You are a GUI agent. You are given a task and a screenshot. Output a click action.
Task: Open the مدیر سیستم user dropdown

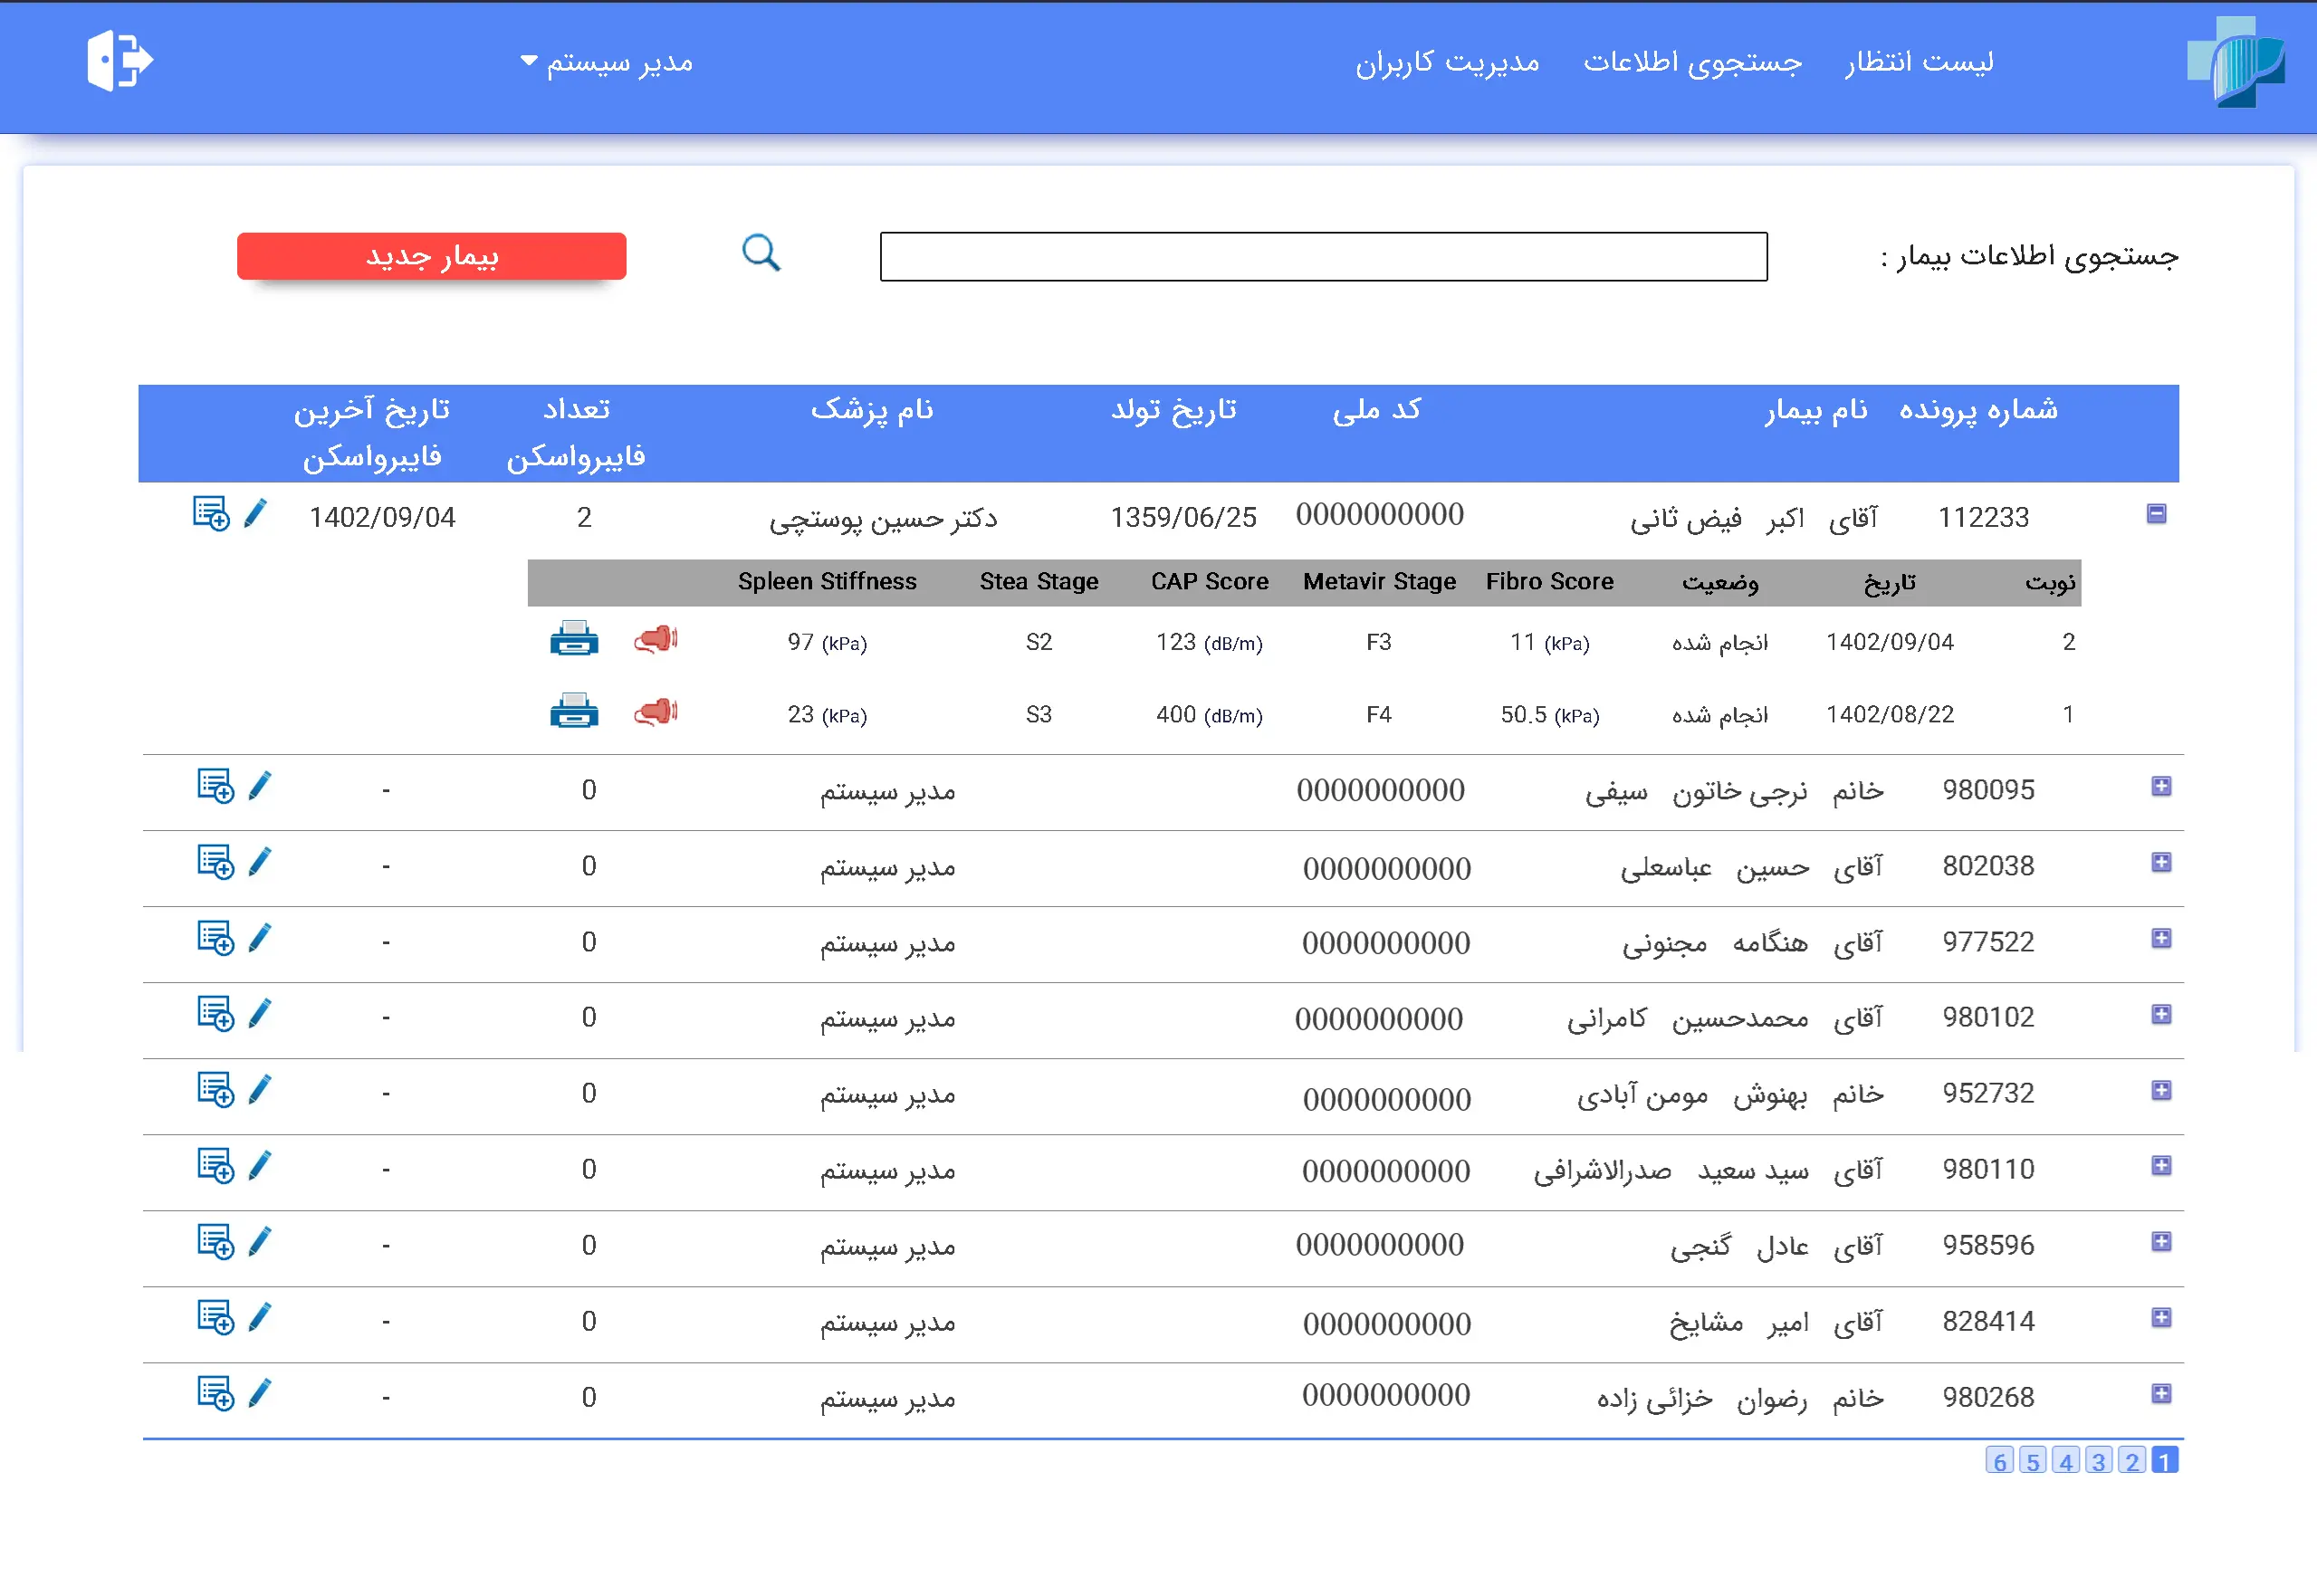[606, 62]
